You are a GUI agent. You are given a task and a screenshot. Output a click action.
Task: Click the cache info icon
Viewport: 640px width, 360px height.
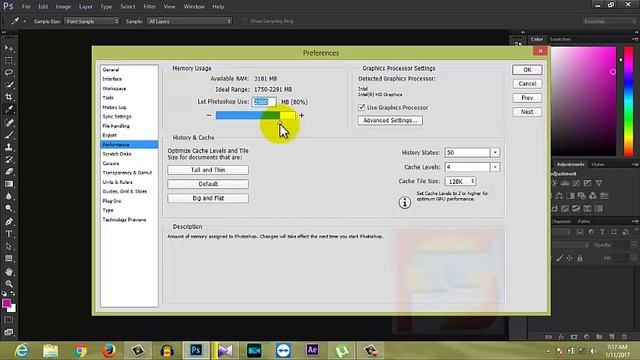pyautogui.click(x=404, y=202)
